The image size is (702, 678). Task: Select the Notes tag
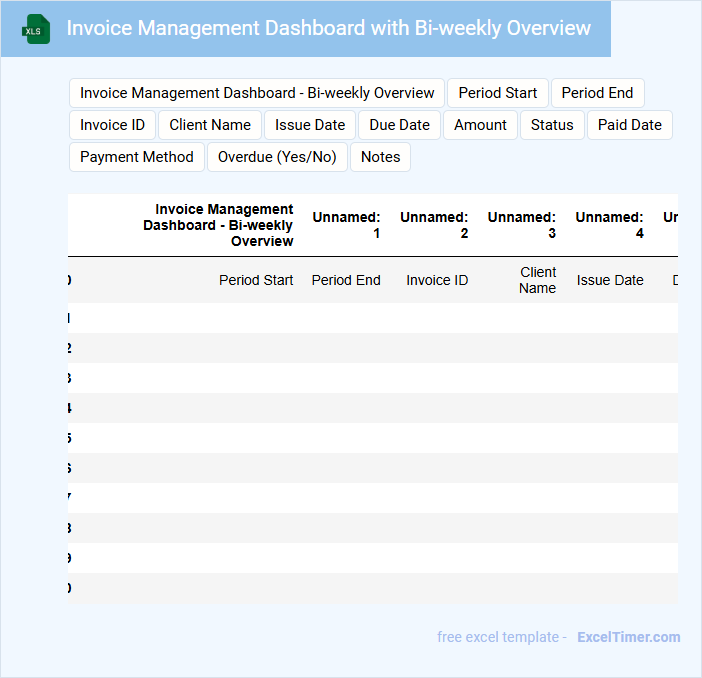(380, 157)
